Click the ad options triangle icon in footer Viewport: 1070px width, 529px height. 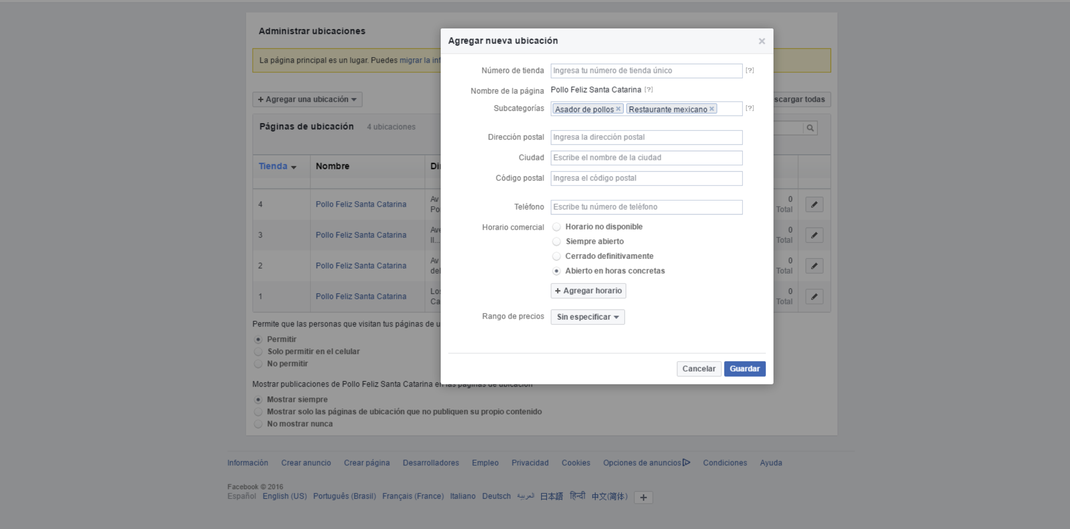click(x=686, y=463)
